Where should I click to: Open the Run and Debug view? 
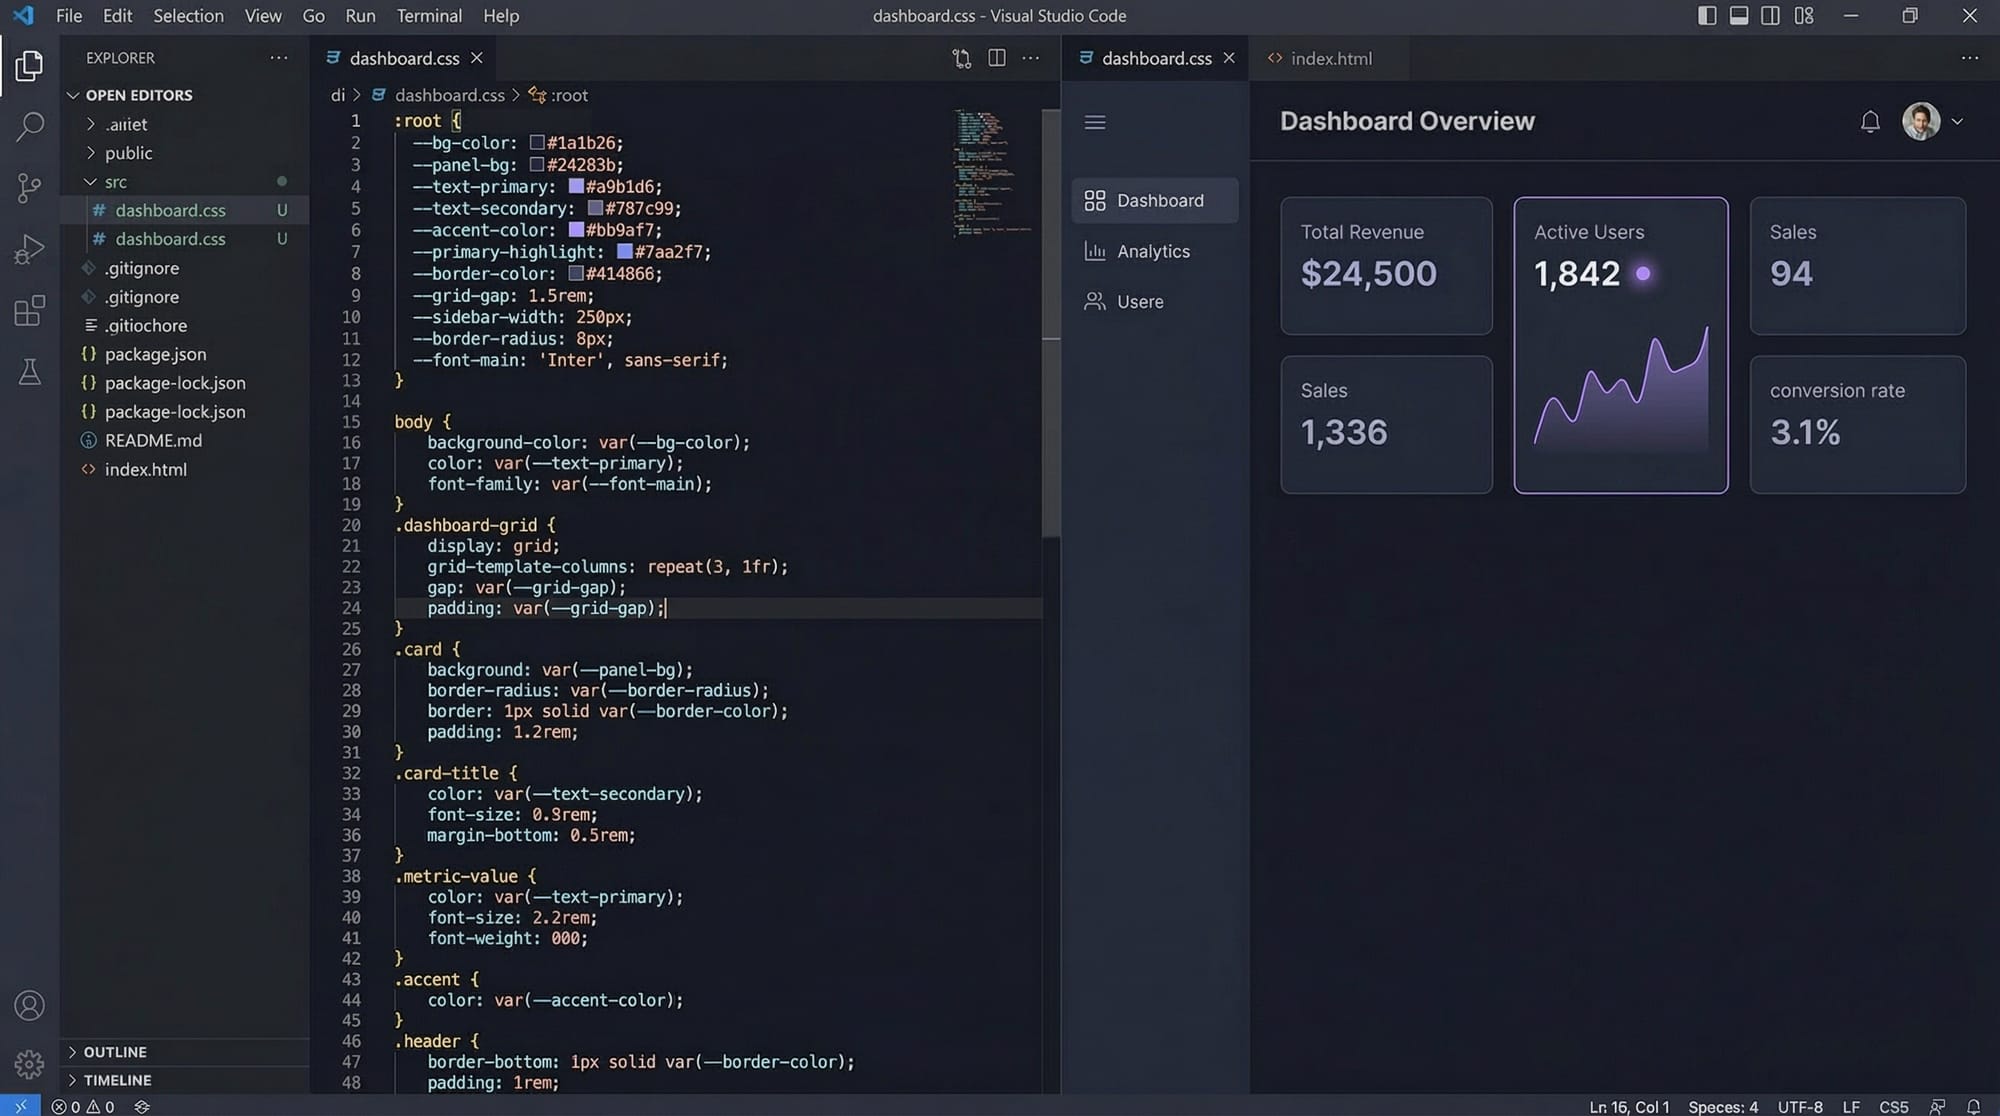coord(30,249)
